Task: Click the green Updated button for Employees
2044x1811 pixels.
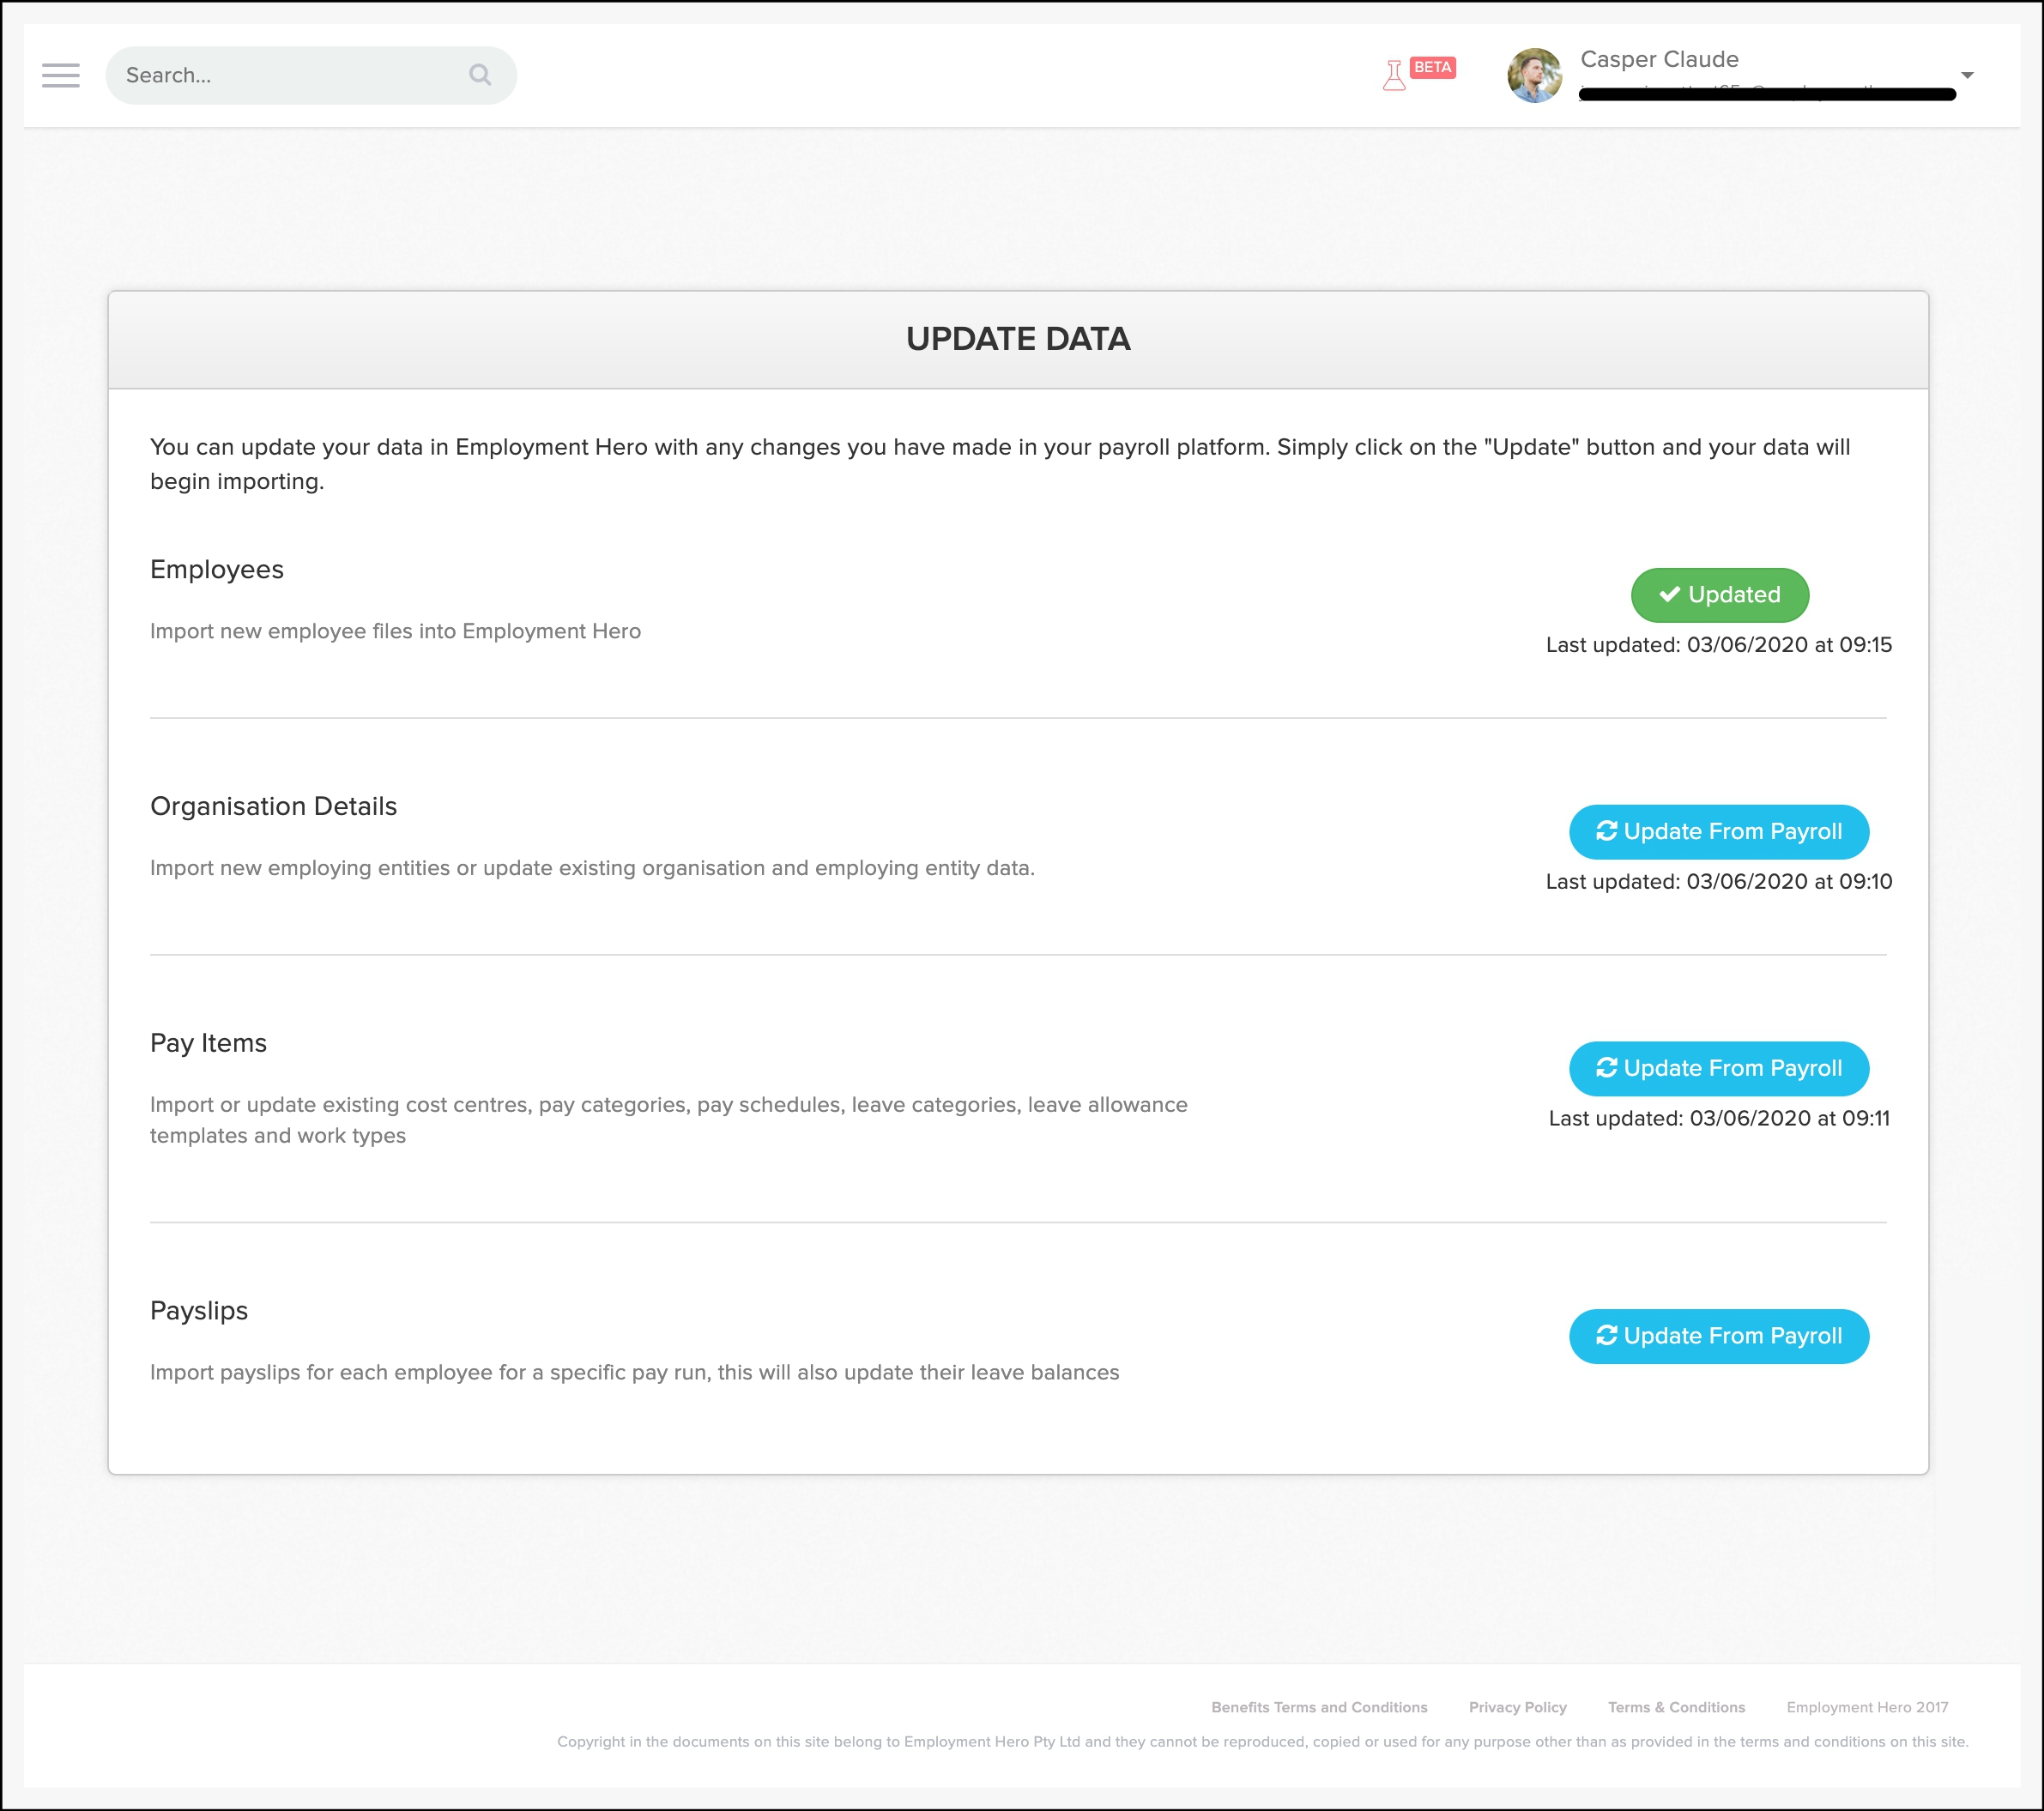Action: pos(1719,595)
